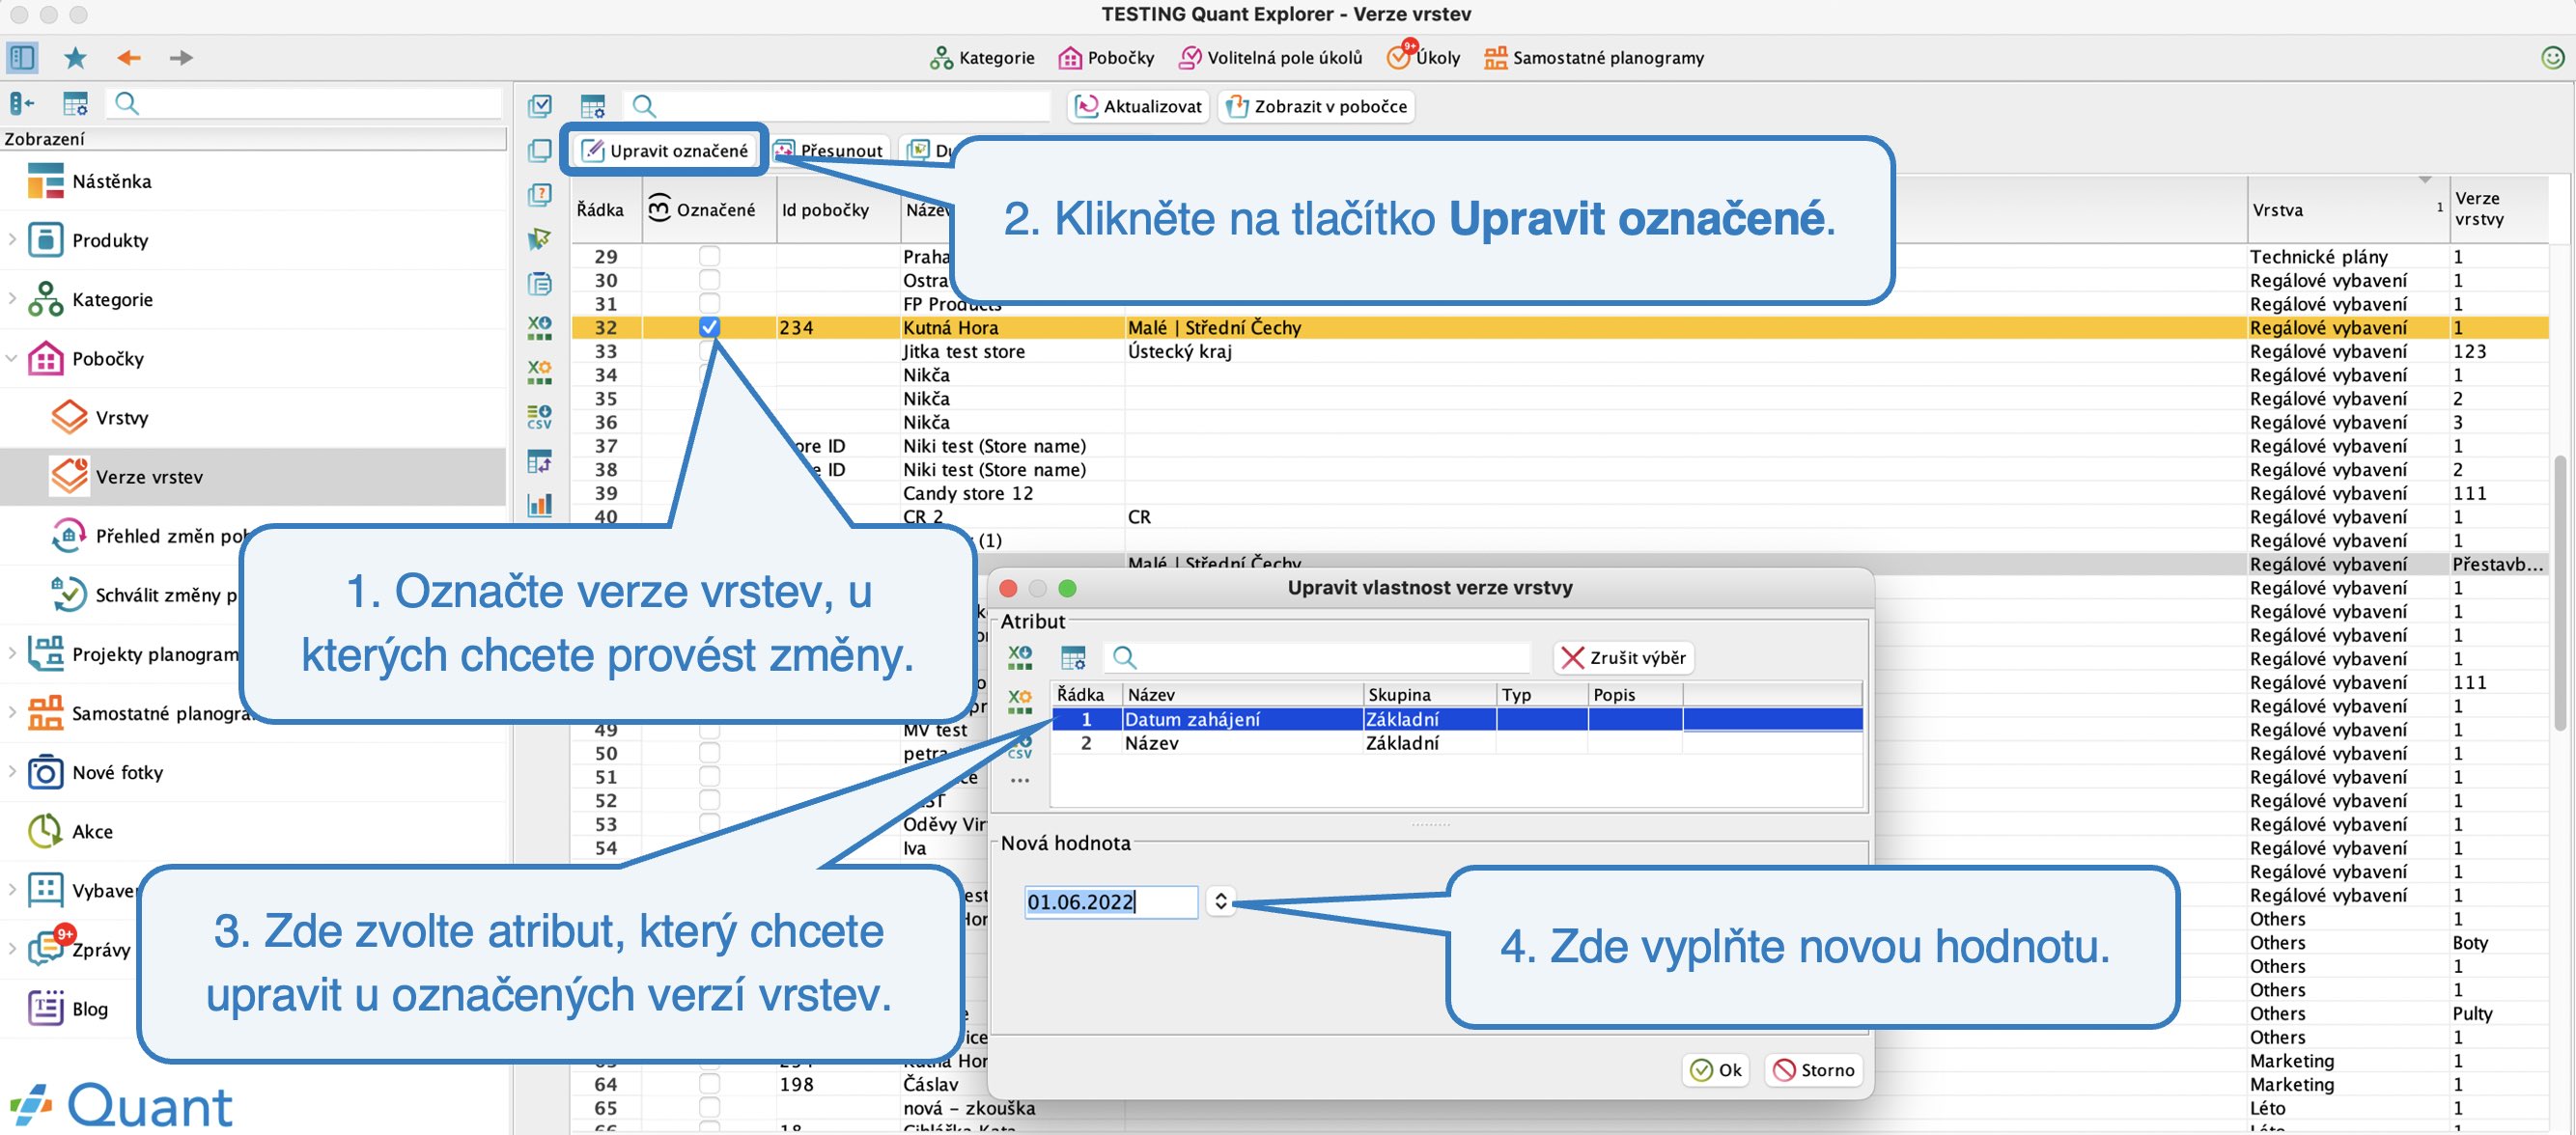Toggle the sidebar panel icon
Viewport: 2576px width, 1135px height.
[x=22, y=57]
